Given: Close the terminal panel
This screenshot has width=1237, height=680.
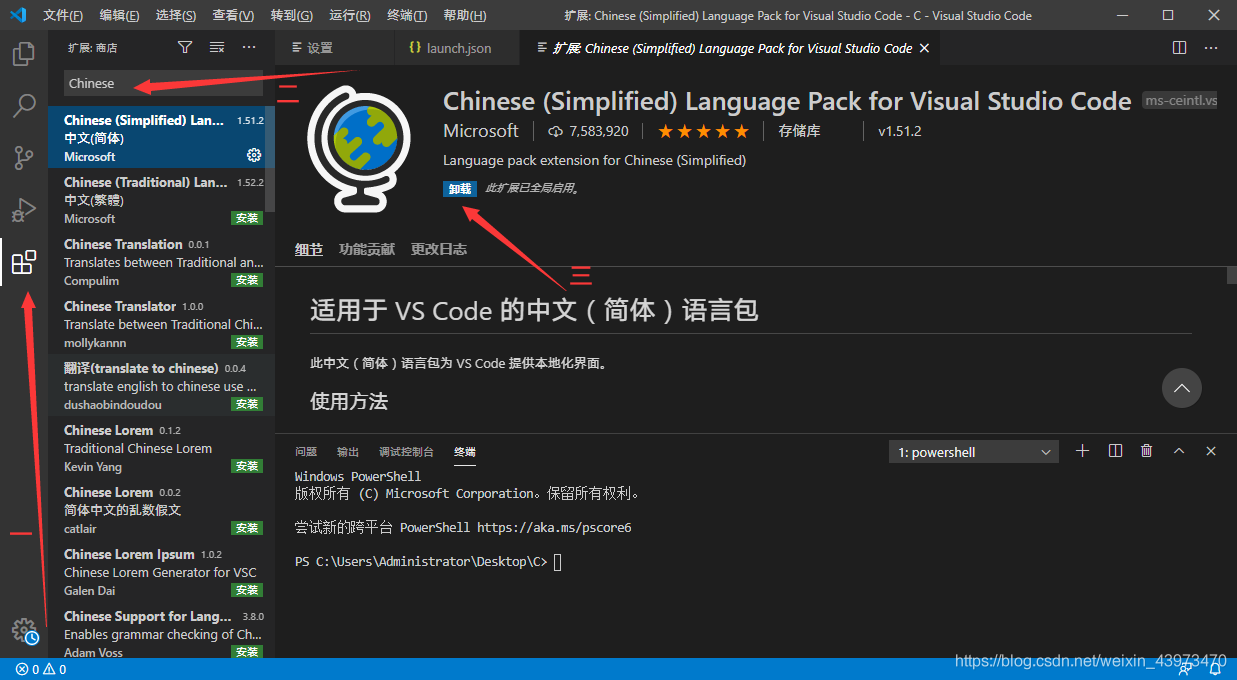Looking at the screenshot, I should click(1211, 451).
